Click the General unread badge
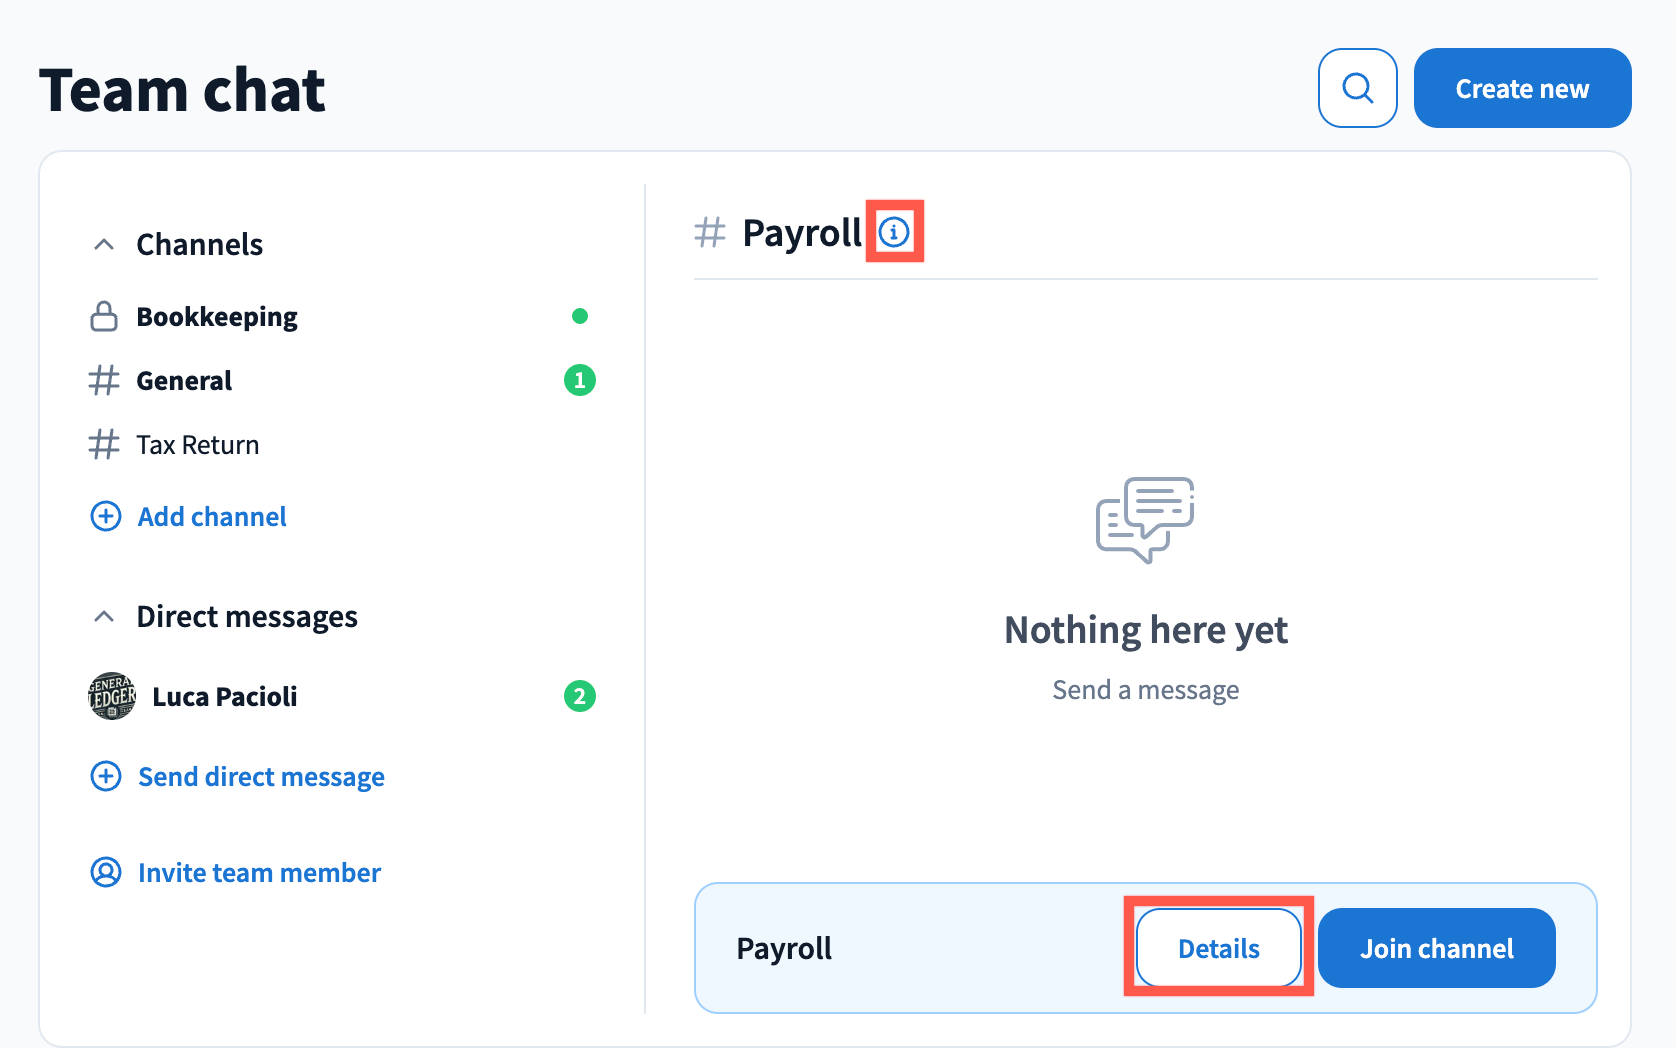The image size is (1676, 1048). point(580,380)
